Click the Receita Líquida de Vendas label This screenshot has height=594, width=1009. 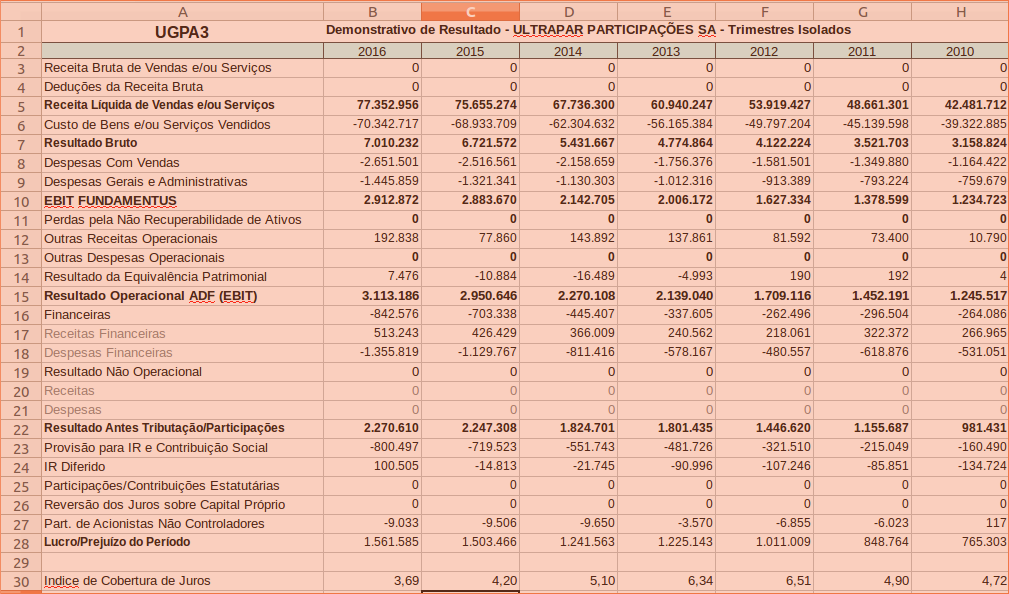pos(159,105)
